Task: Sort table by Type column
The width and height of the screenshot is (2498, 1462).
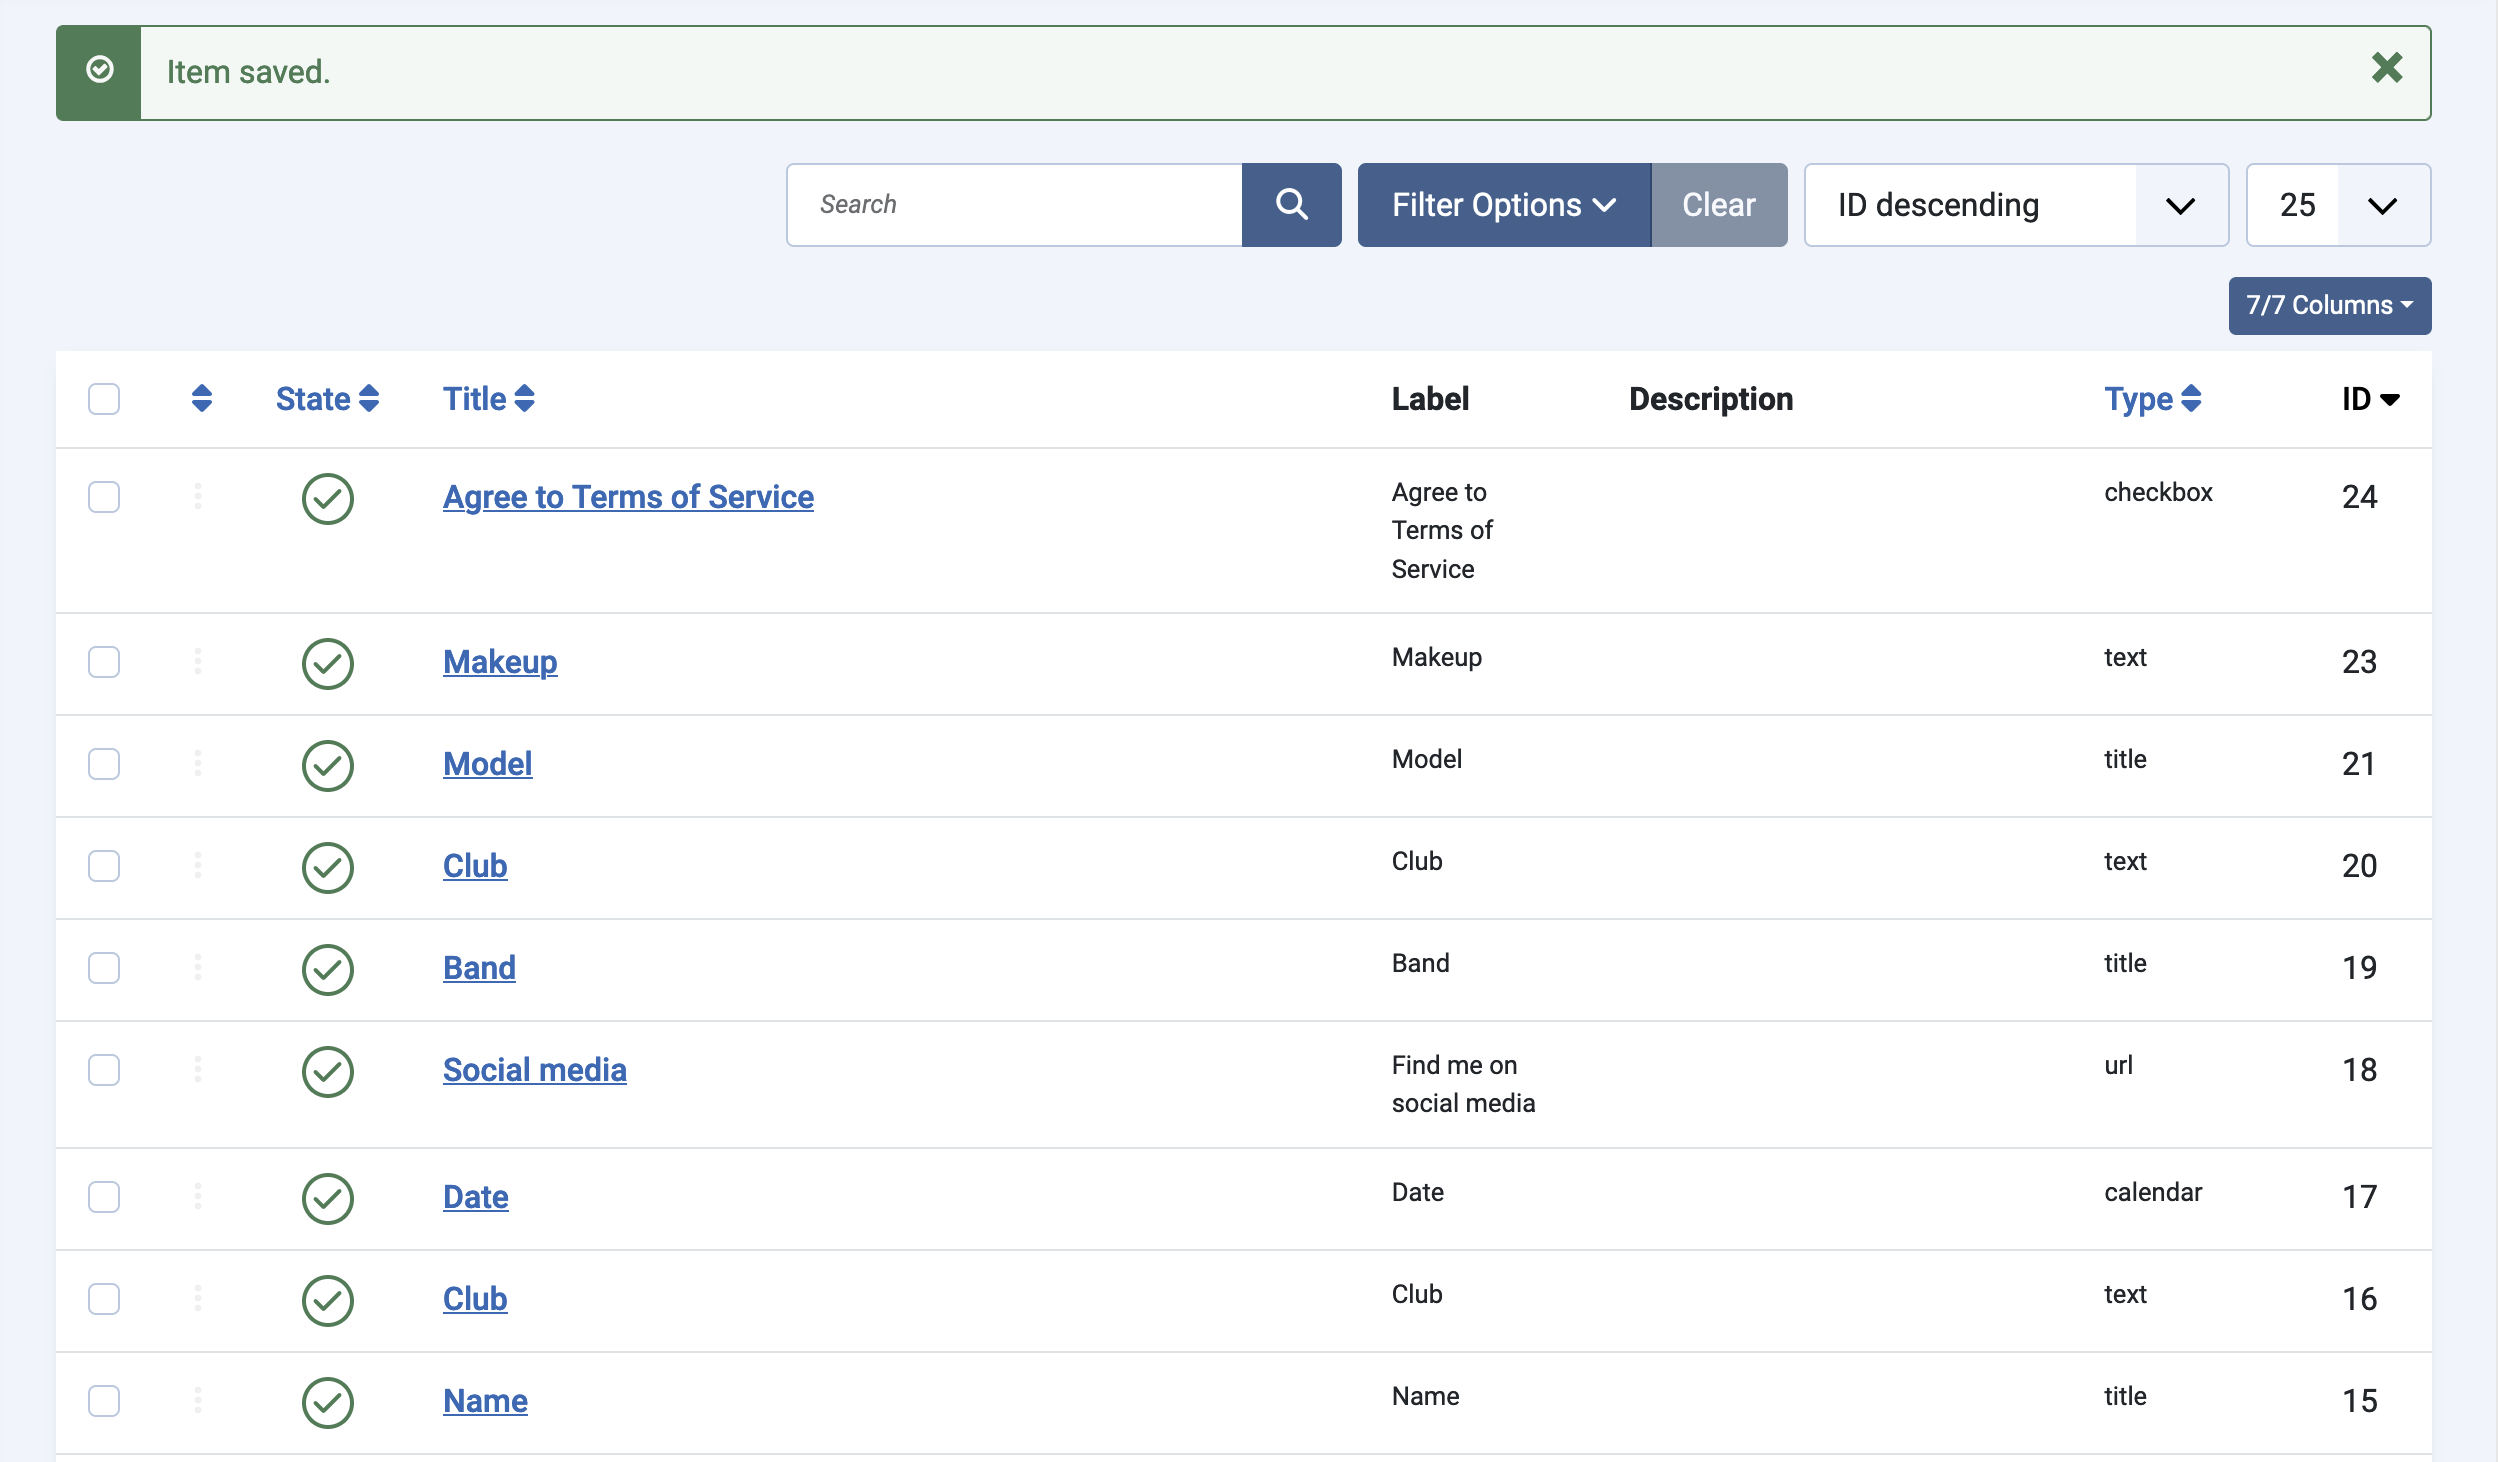Action: pos(2152,399)
